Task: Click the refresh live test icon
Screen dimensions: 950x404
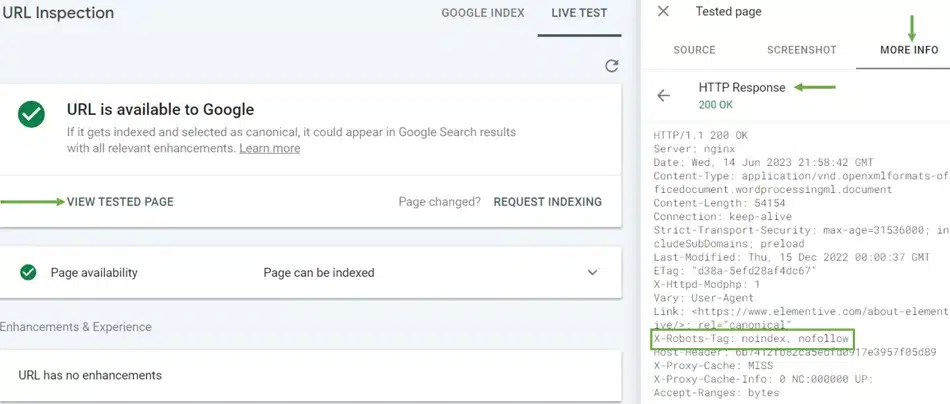Action: [612, 66]
